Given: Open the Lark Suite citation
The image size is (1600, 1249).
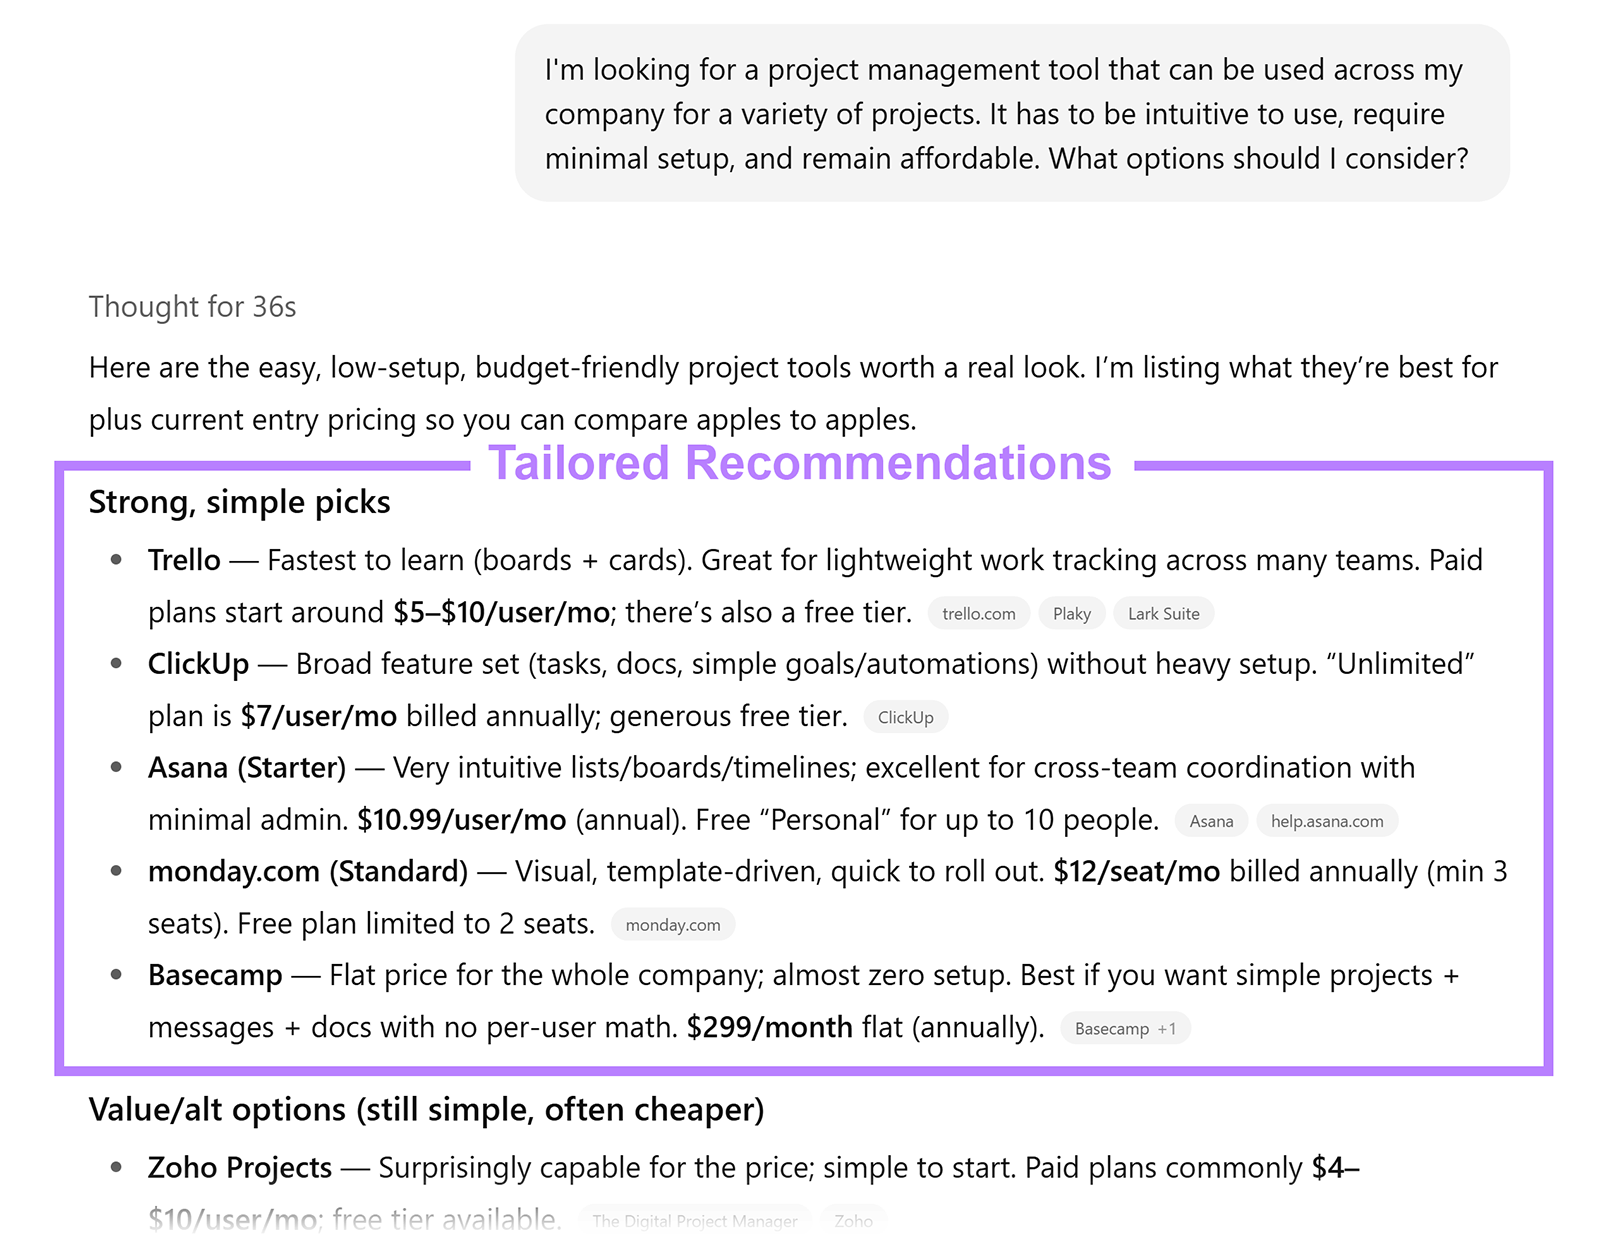Looking at the screenshot, I should [1163, 613].
